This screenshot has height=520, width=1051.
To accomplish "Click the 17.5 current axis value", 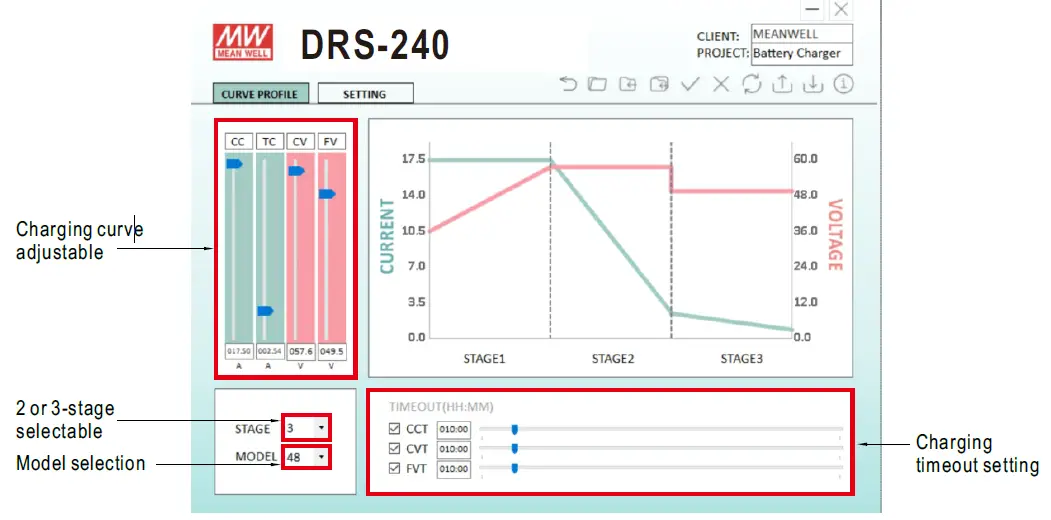I will (x=413, y=159).
